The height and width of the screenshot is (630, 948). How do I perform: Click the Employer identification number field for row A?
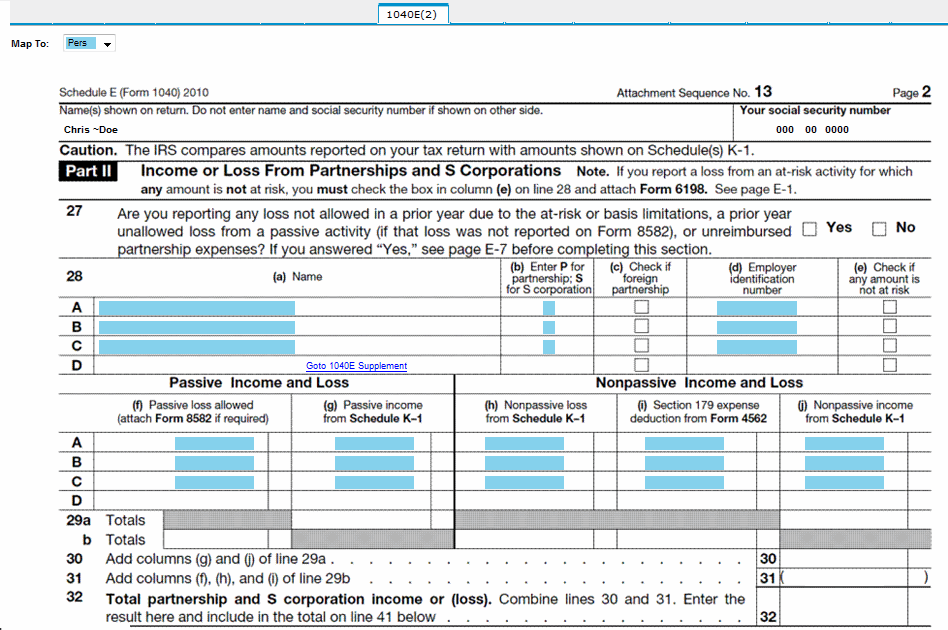coord(757,308)
